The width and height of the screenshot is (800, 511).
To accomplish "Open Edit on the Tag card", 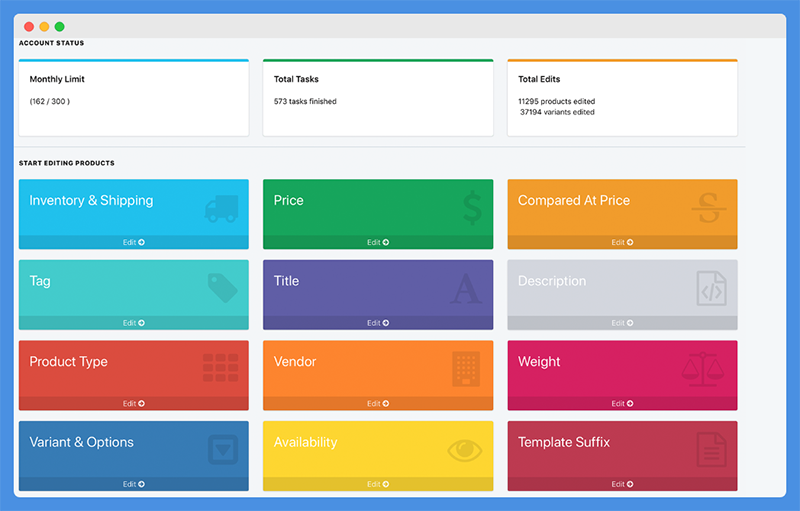I will [134, 323].
